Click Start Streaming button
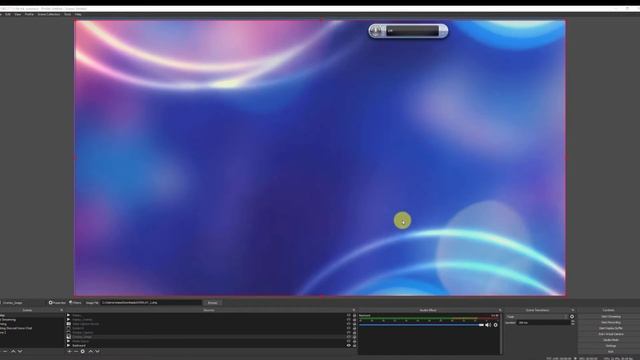 point(611,316)
